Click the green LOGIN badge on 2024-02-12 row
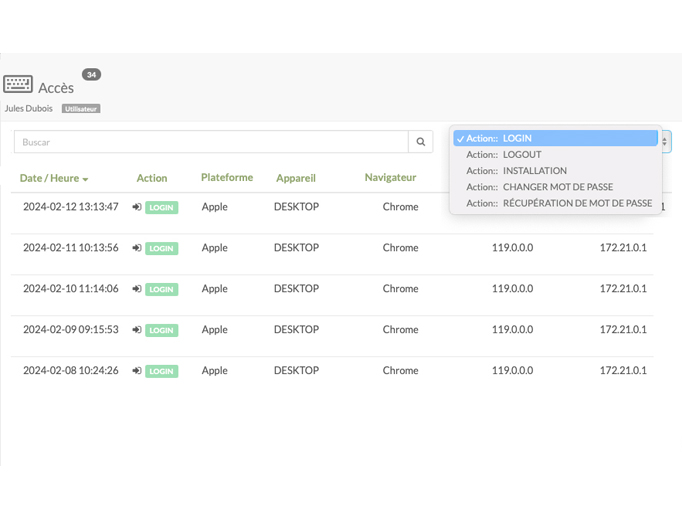The width and height of the screenshot is (682, 518). coord(161,207)
